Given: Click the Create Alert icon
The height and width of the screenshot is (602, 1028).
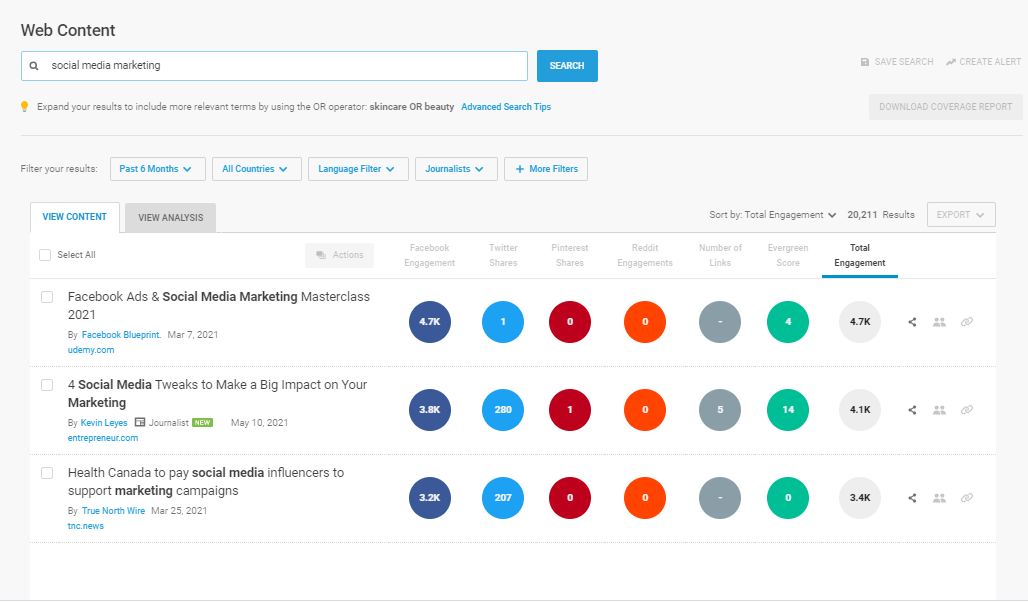Looking at the screenshot, I should click(951, 62).
